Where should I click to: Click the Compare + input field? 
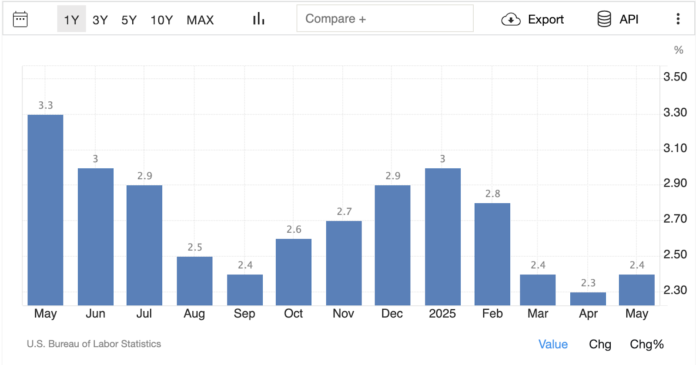pyautogui.click(x=385, y=19)
